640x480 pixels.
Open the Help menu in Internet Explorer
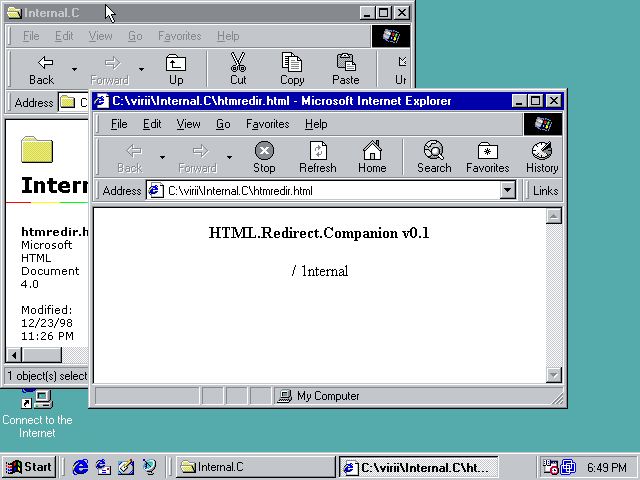316,124
